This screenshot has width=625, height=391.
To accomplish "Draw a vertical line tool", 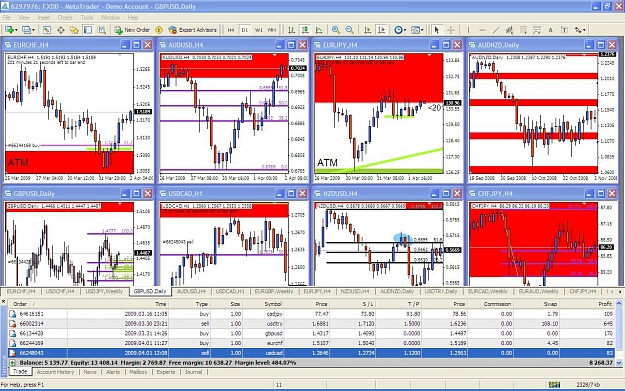I will coord(468,30).
